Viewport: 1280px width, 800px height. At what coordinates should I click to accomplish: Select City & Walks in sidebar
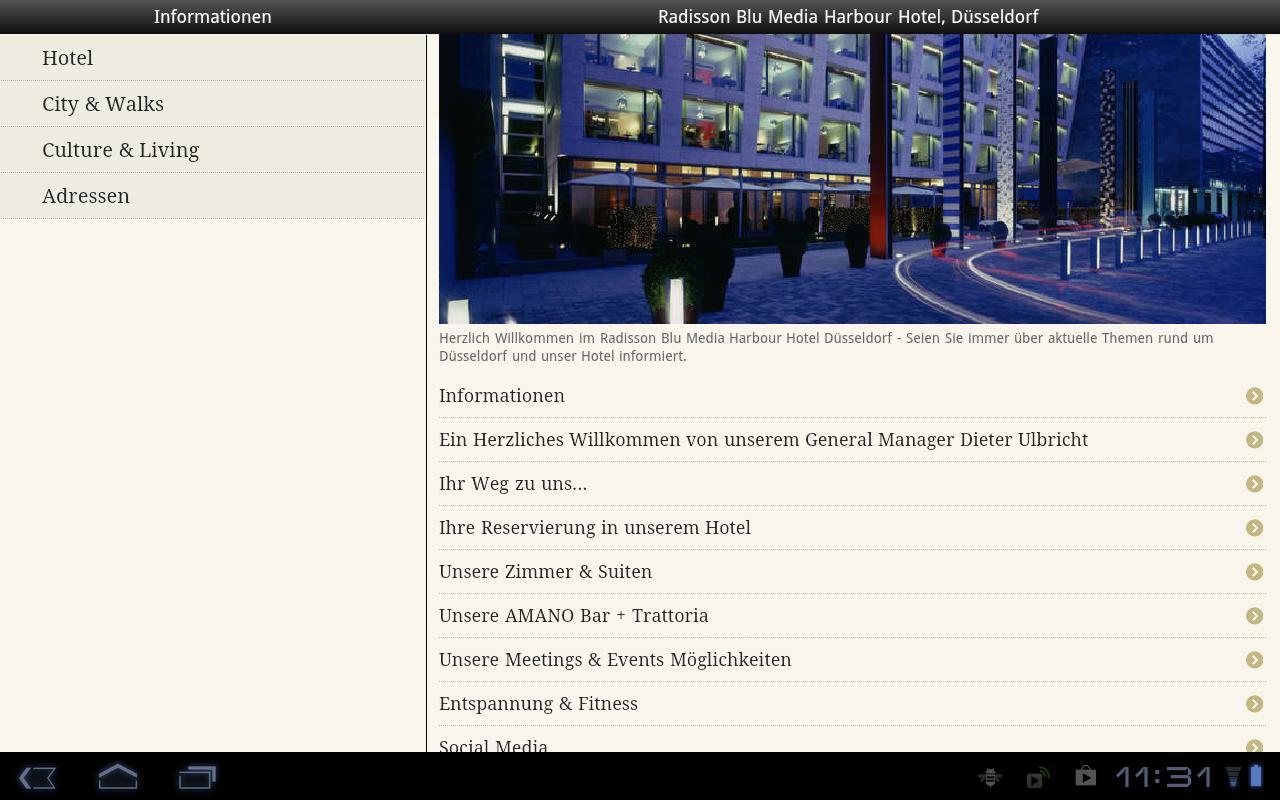212,104
